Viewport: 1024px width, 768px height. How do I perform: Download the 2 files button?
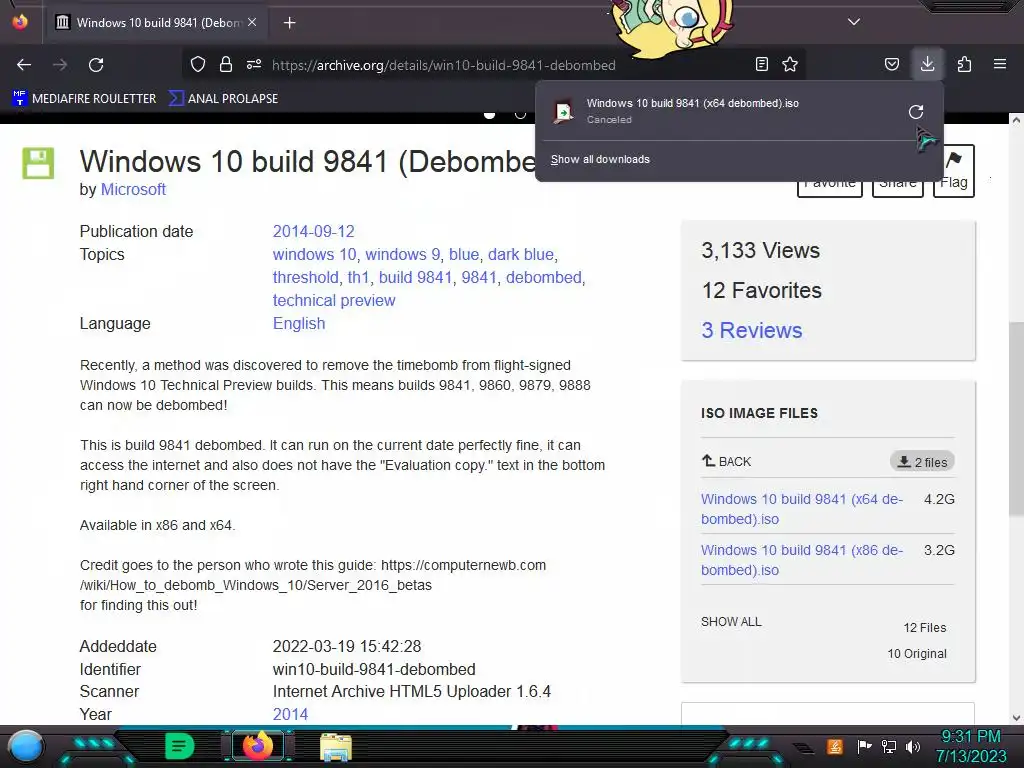pyautogui.click(x=922, y=462)
